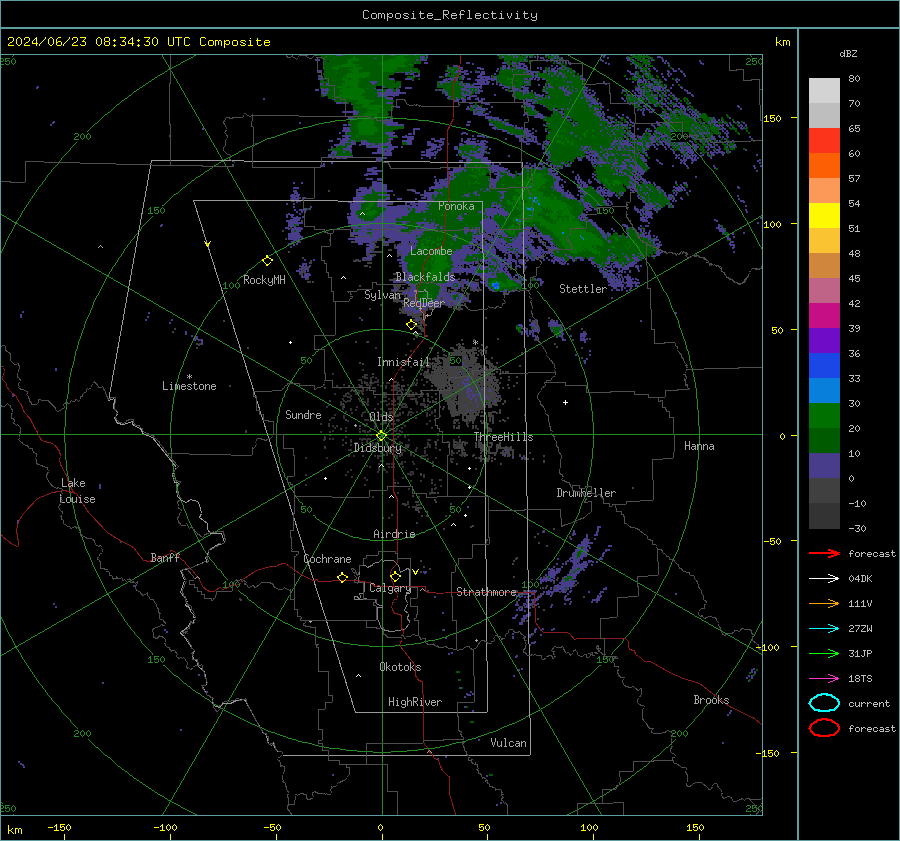The width and height of the screenshot is (900, 841).
Task: Click the Stettler city label
Action: [583, 289]
